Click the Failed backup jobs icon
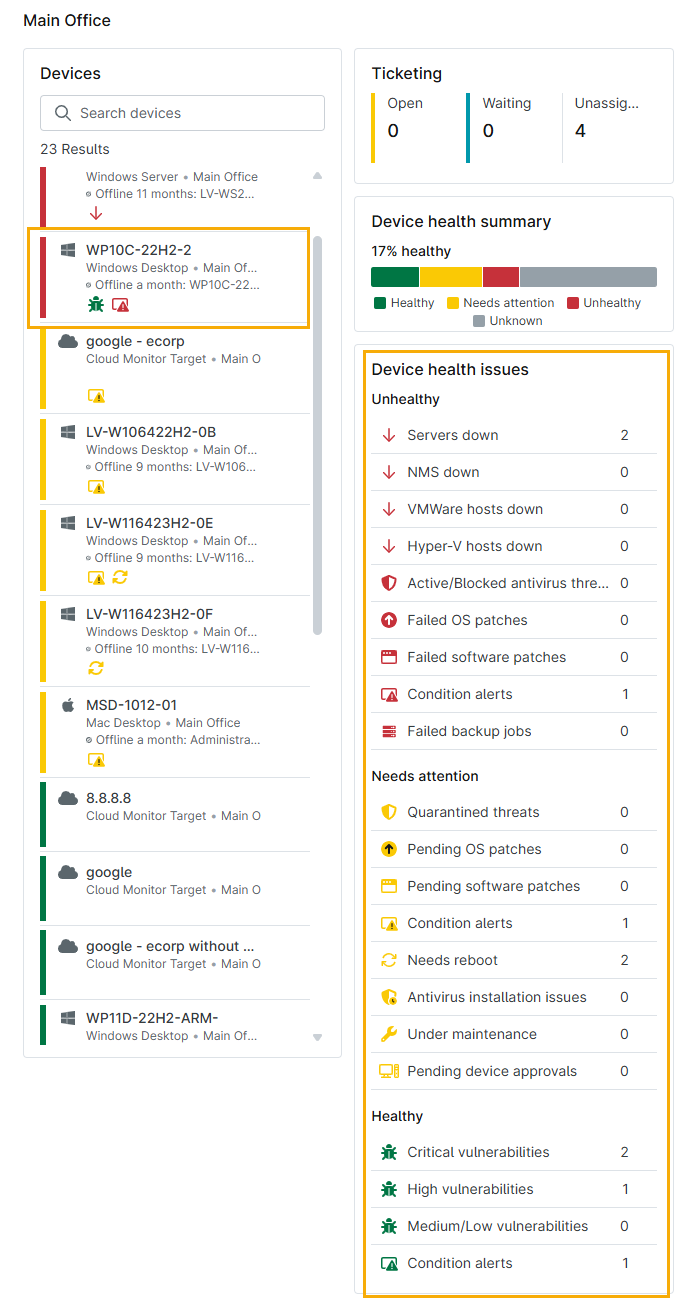The width and height of the screenshot is (681, 1306). 389,731
